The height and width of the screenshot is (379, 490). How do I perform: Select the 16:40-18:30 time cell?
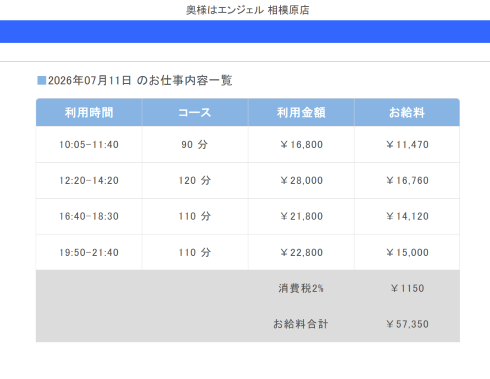click(89, 216)
